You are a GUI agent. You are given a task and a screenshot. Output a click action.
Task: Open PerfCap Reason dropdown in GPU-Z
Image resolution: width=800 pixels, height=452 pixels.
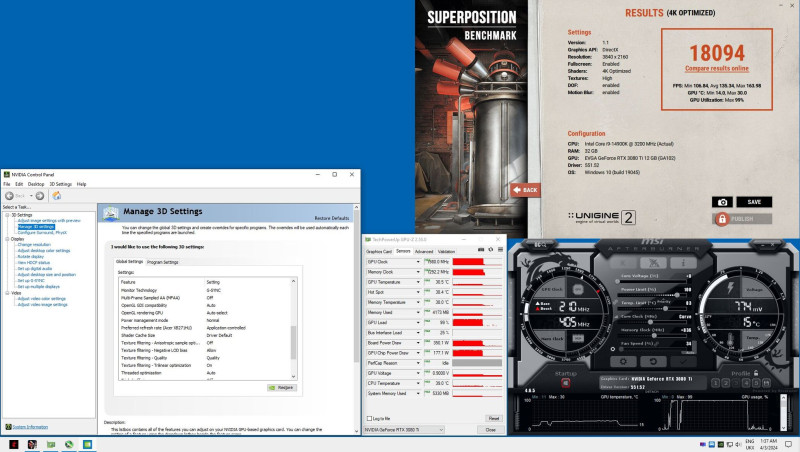click(418, 363)
